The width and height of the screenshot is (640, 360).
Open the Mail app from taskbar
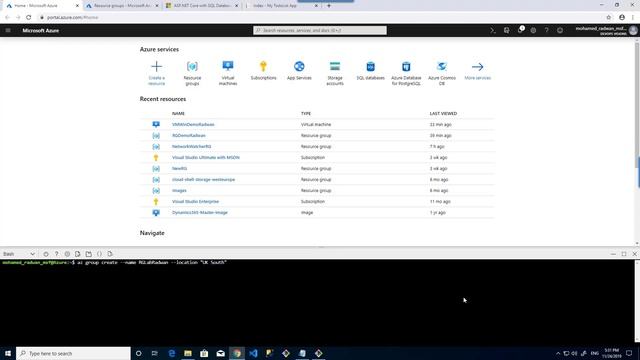(x=220, y=353)
